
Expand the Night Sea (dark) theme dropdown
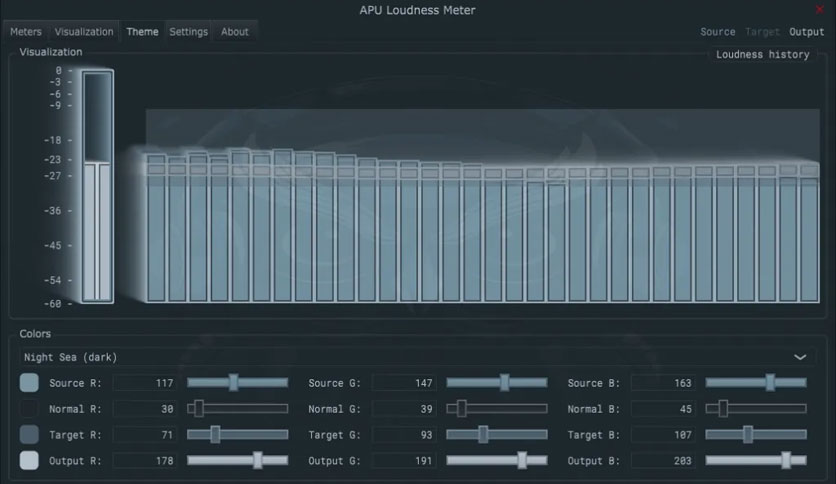(x=416, y=357)
